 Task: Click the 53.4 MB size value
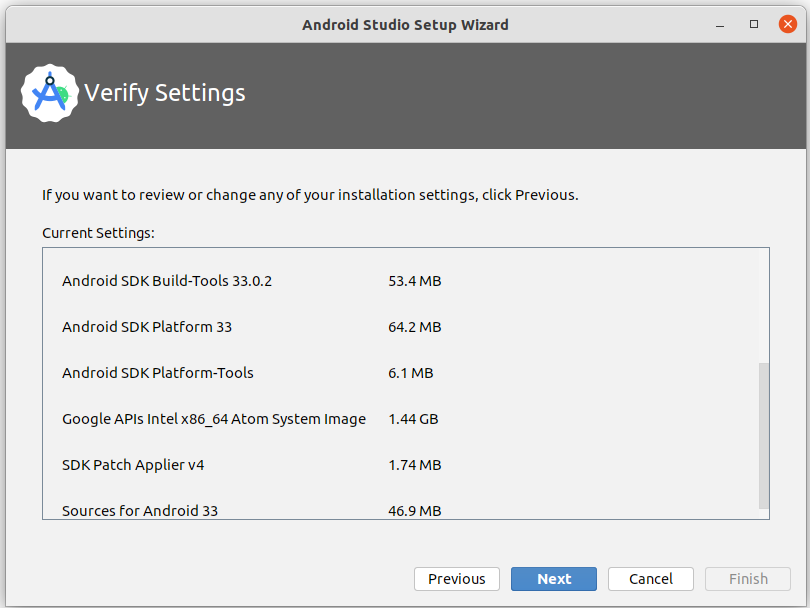[414, 281]
